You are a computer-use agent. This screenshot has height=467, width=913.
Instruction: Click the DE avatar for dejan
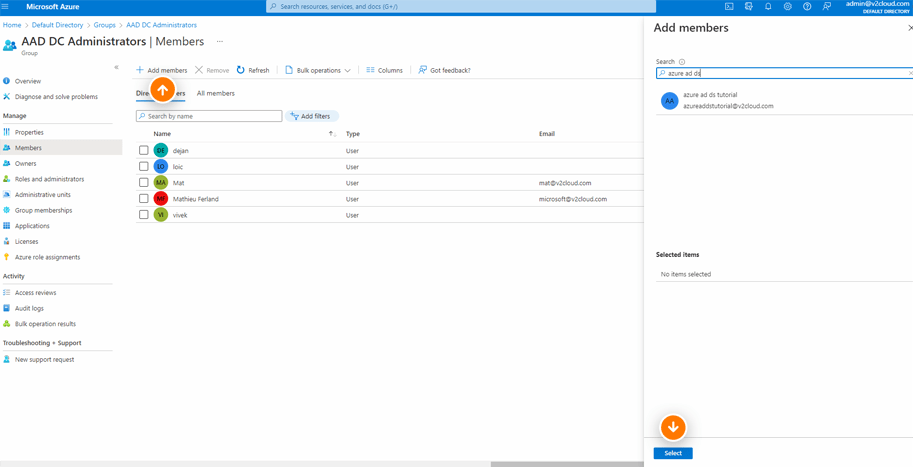[x=161, y=150]
